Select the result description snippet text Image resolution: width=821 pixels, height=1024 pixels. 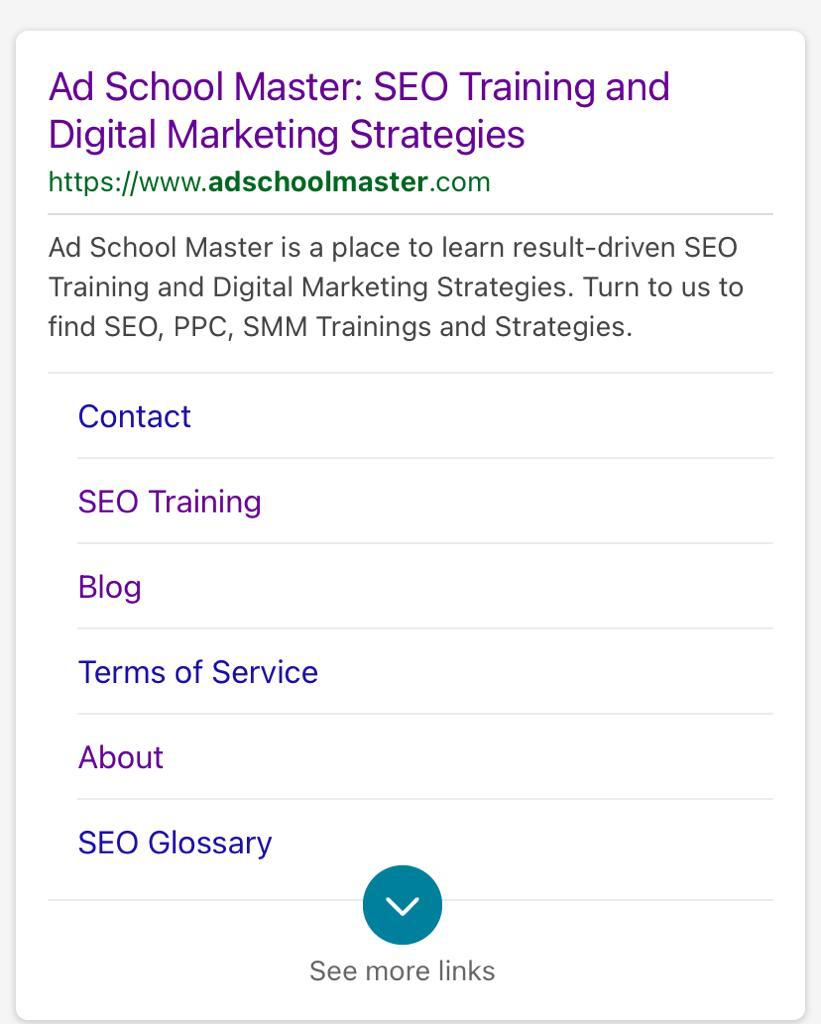[x=396, y=287]
